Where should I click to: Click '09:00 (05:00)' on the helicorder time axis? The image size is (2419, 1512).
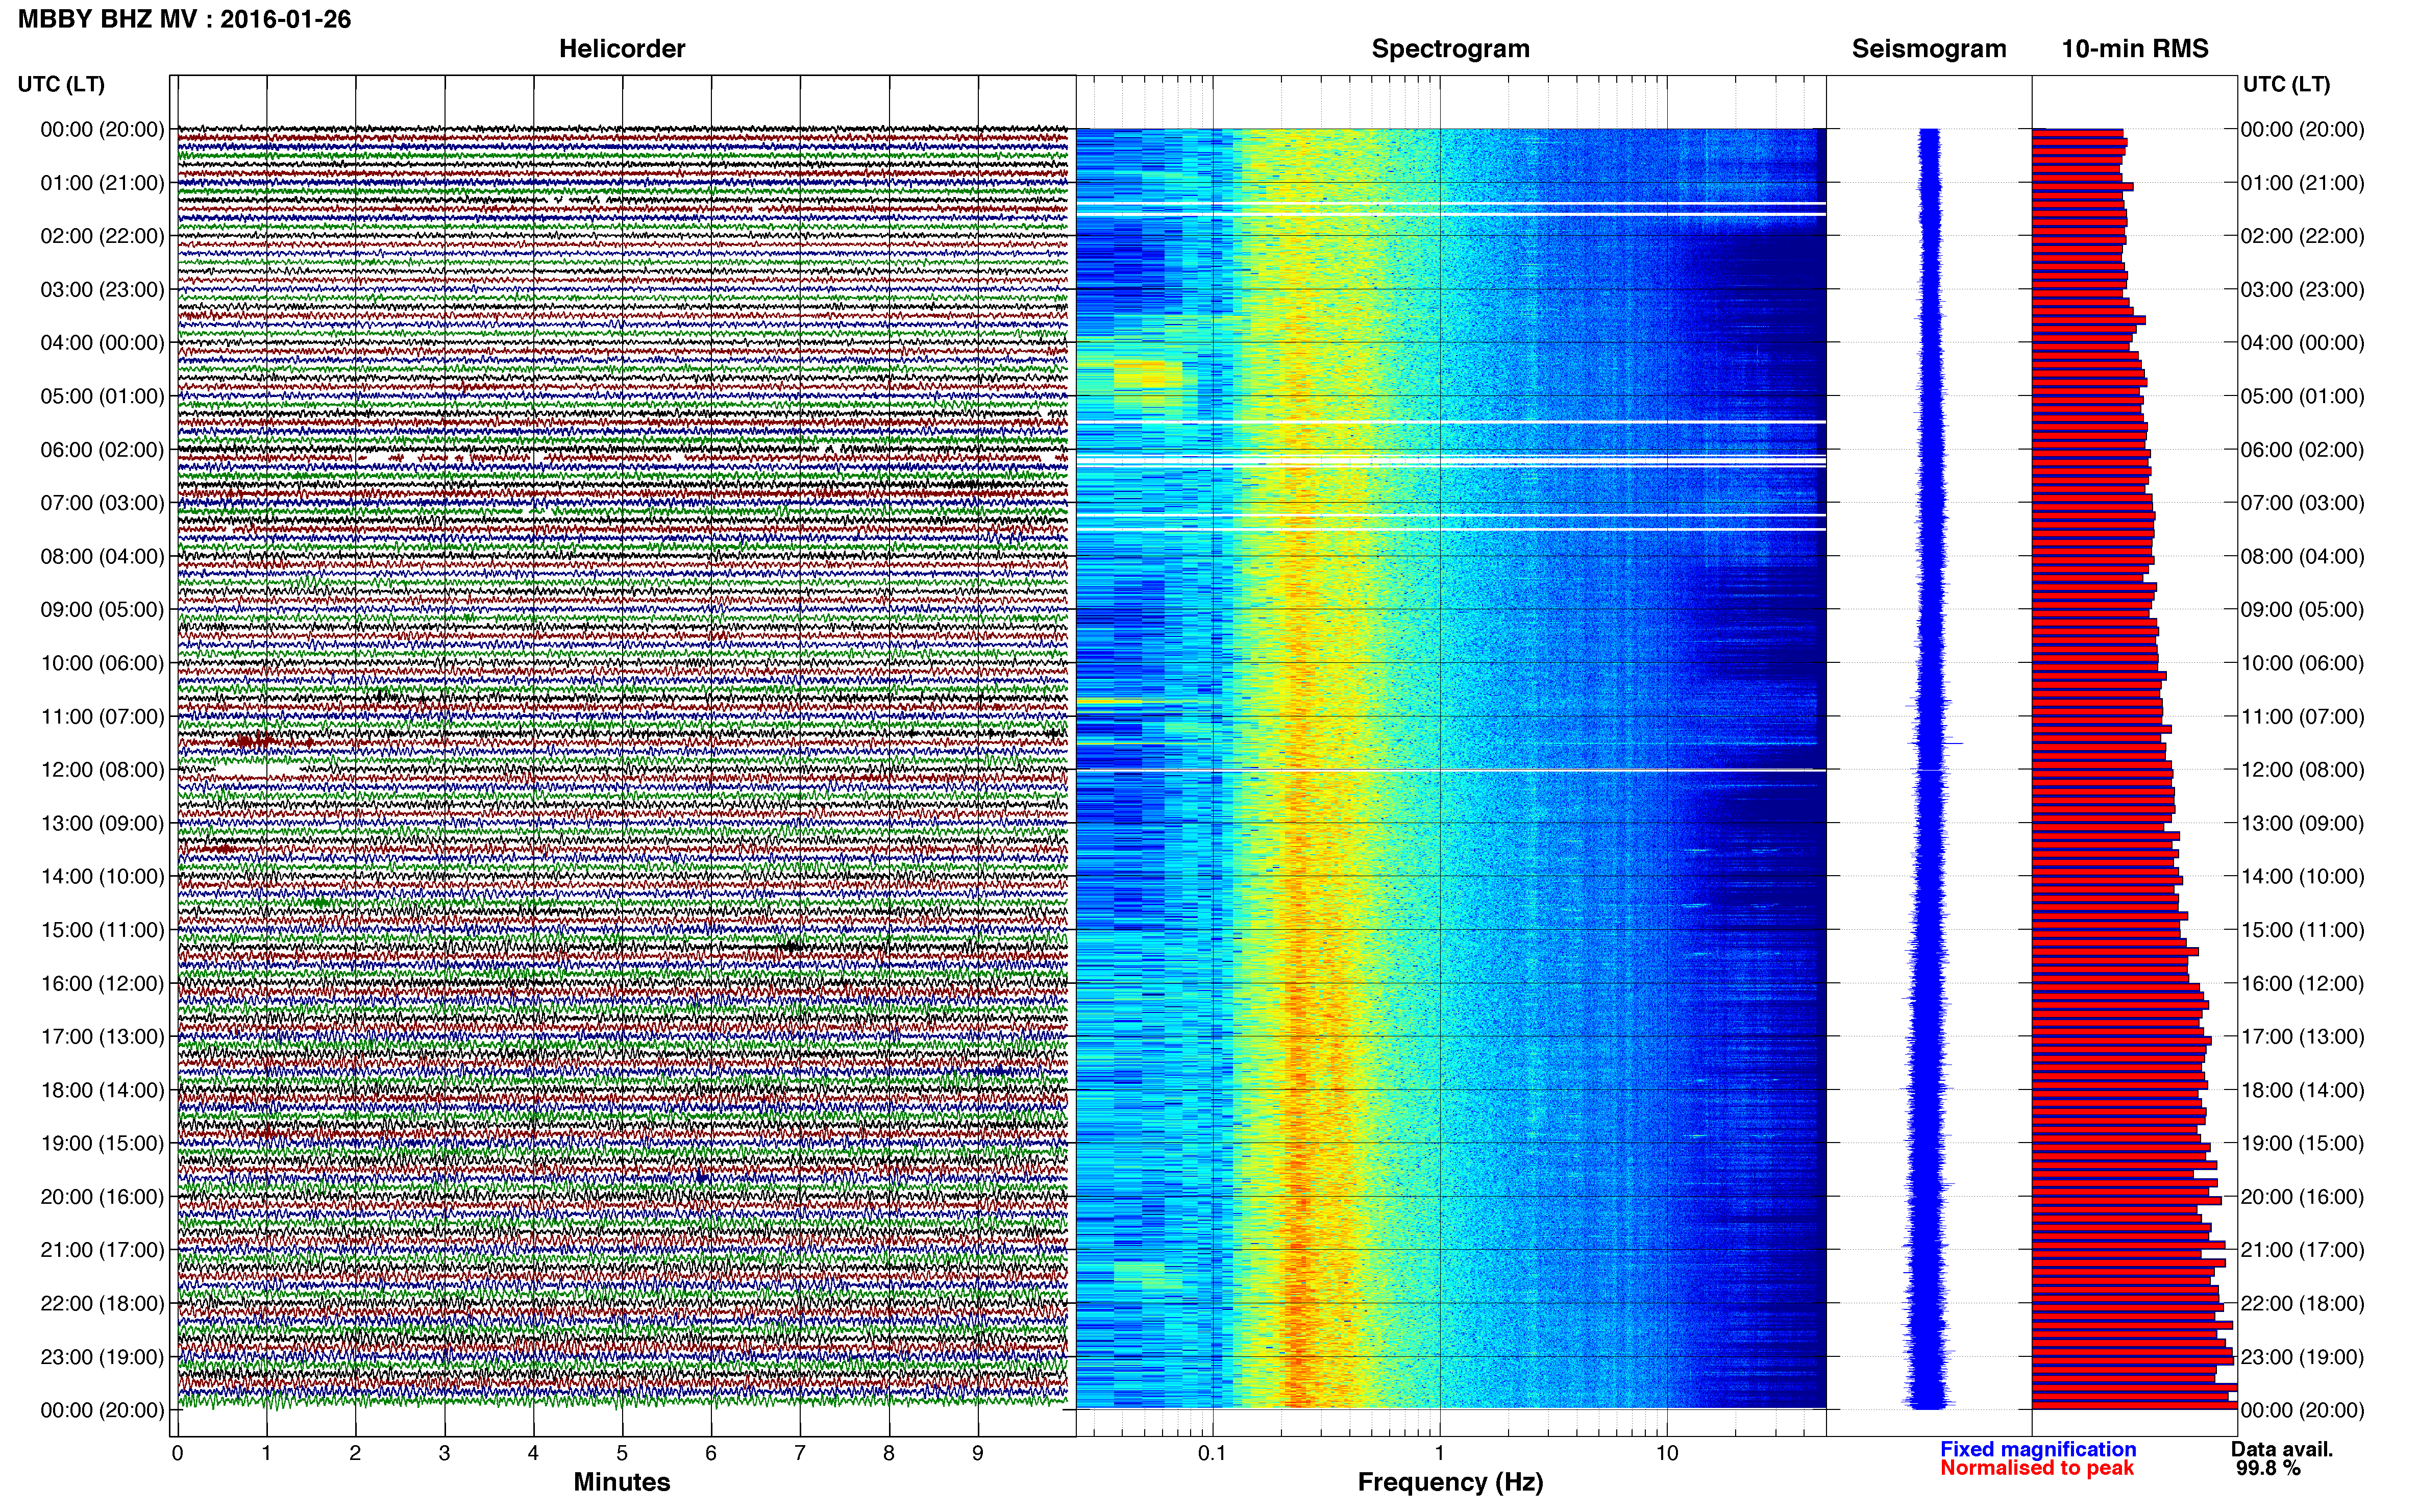(x=102, y=609)
